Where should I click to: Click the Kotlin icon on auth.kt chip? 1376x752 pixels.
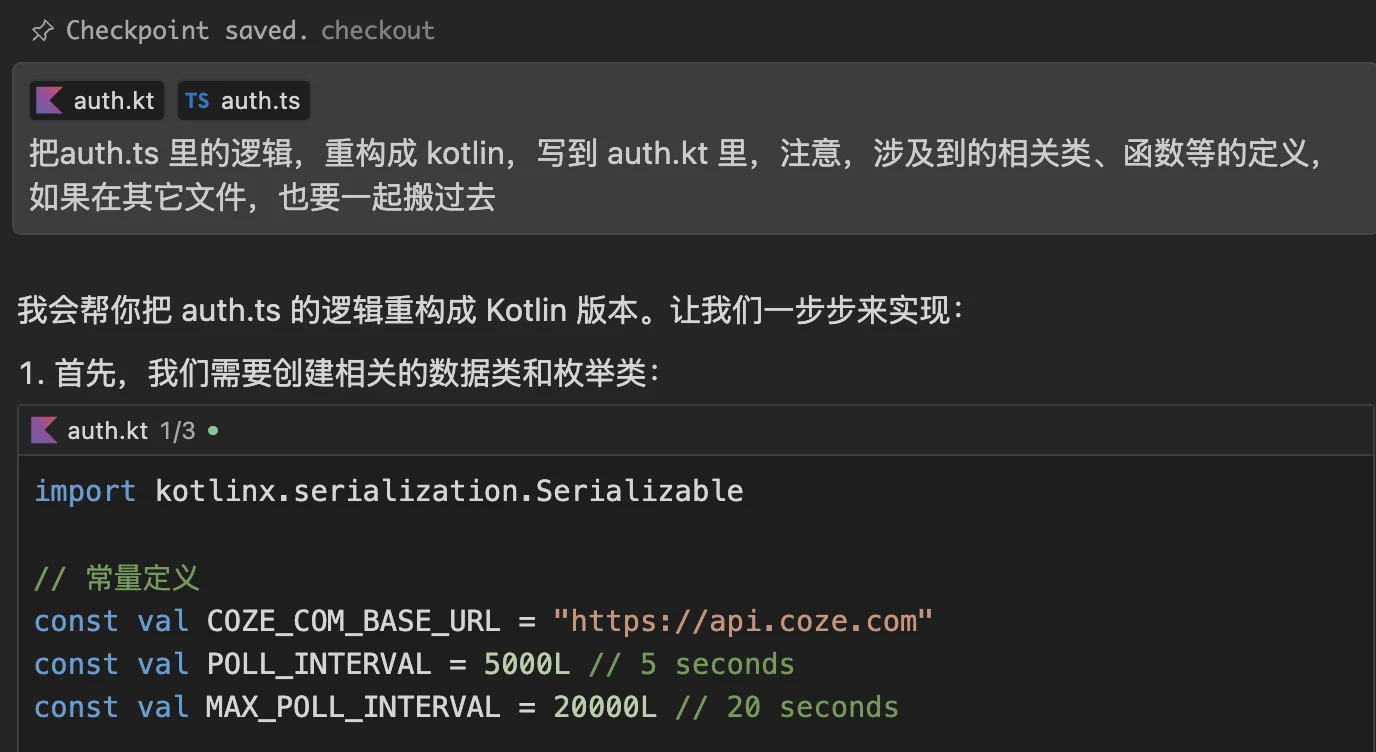click(x=49, y=100)
